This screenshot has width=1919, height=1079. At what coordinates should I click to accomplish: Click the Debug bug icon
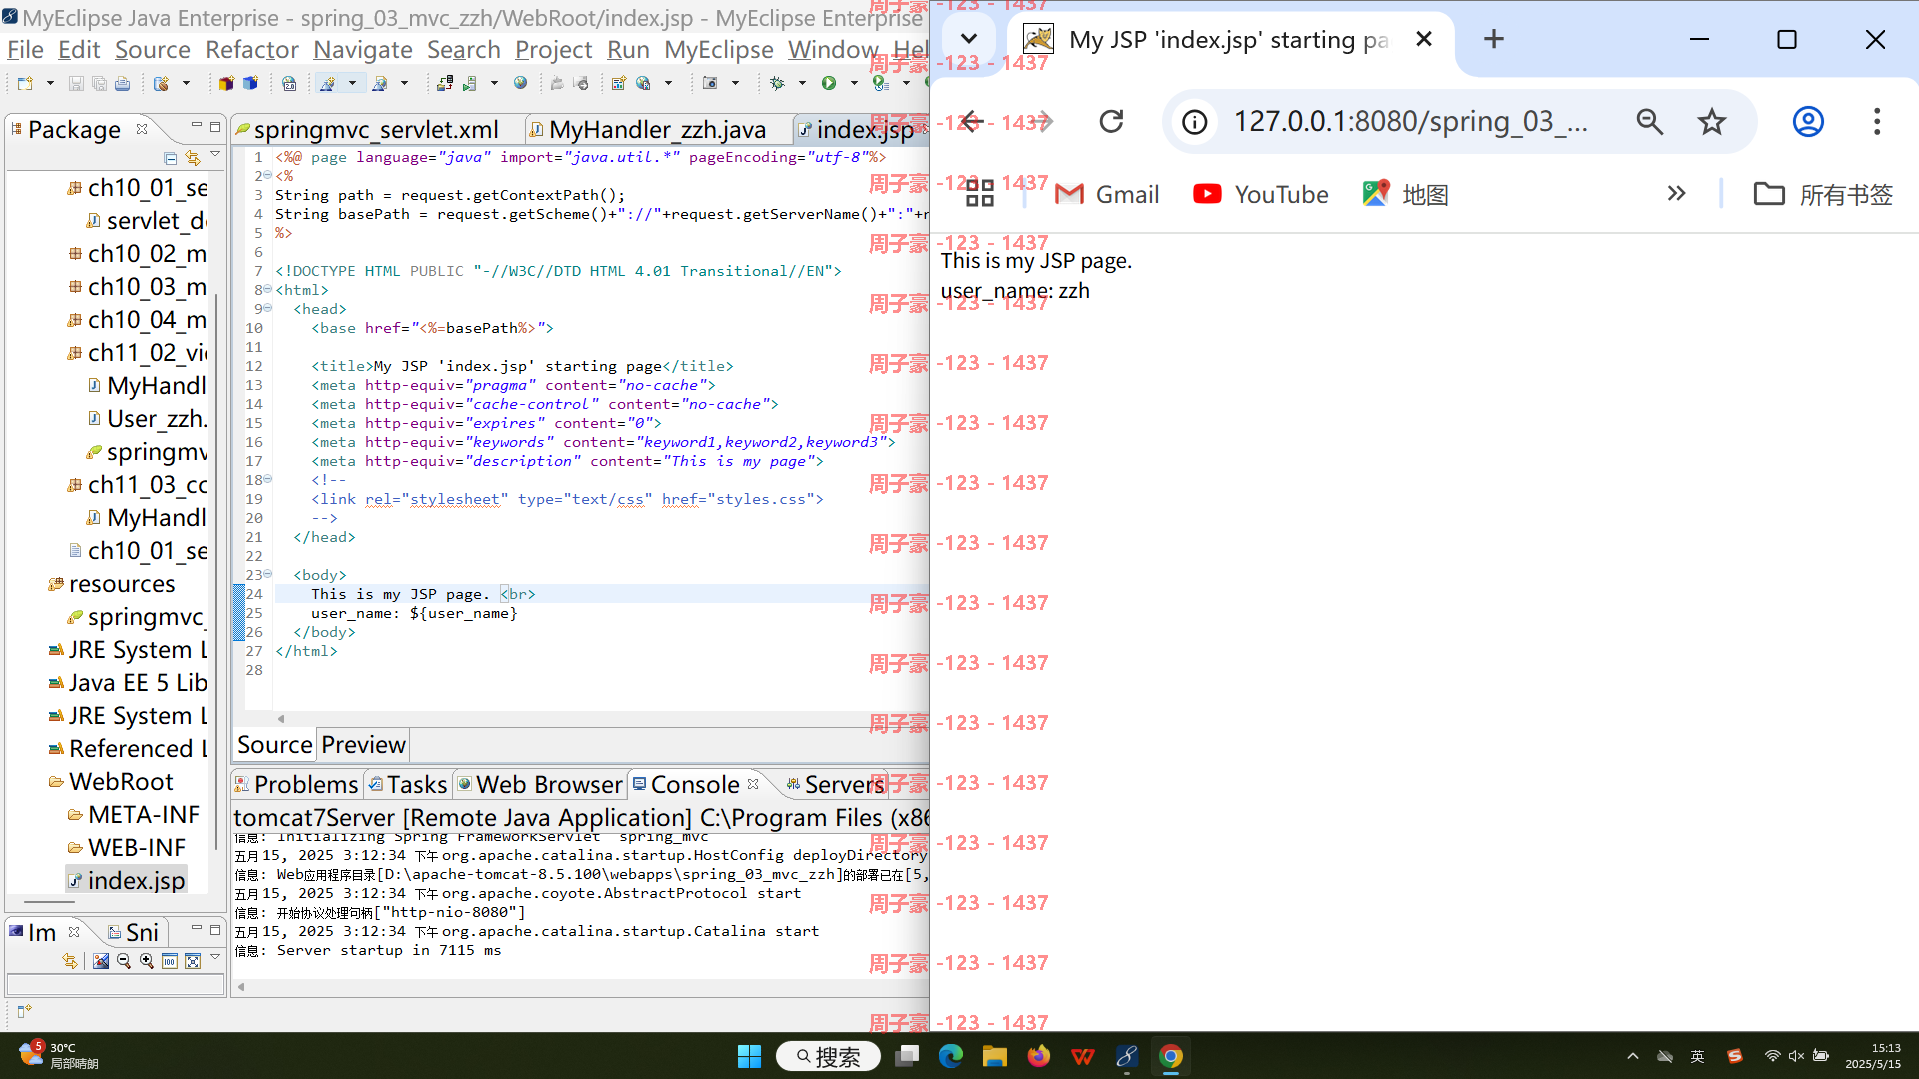pyautogui.click(x=777, y=84)
